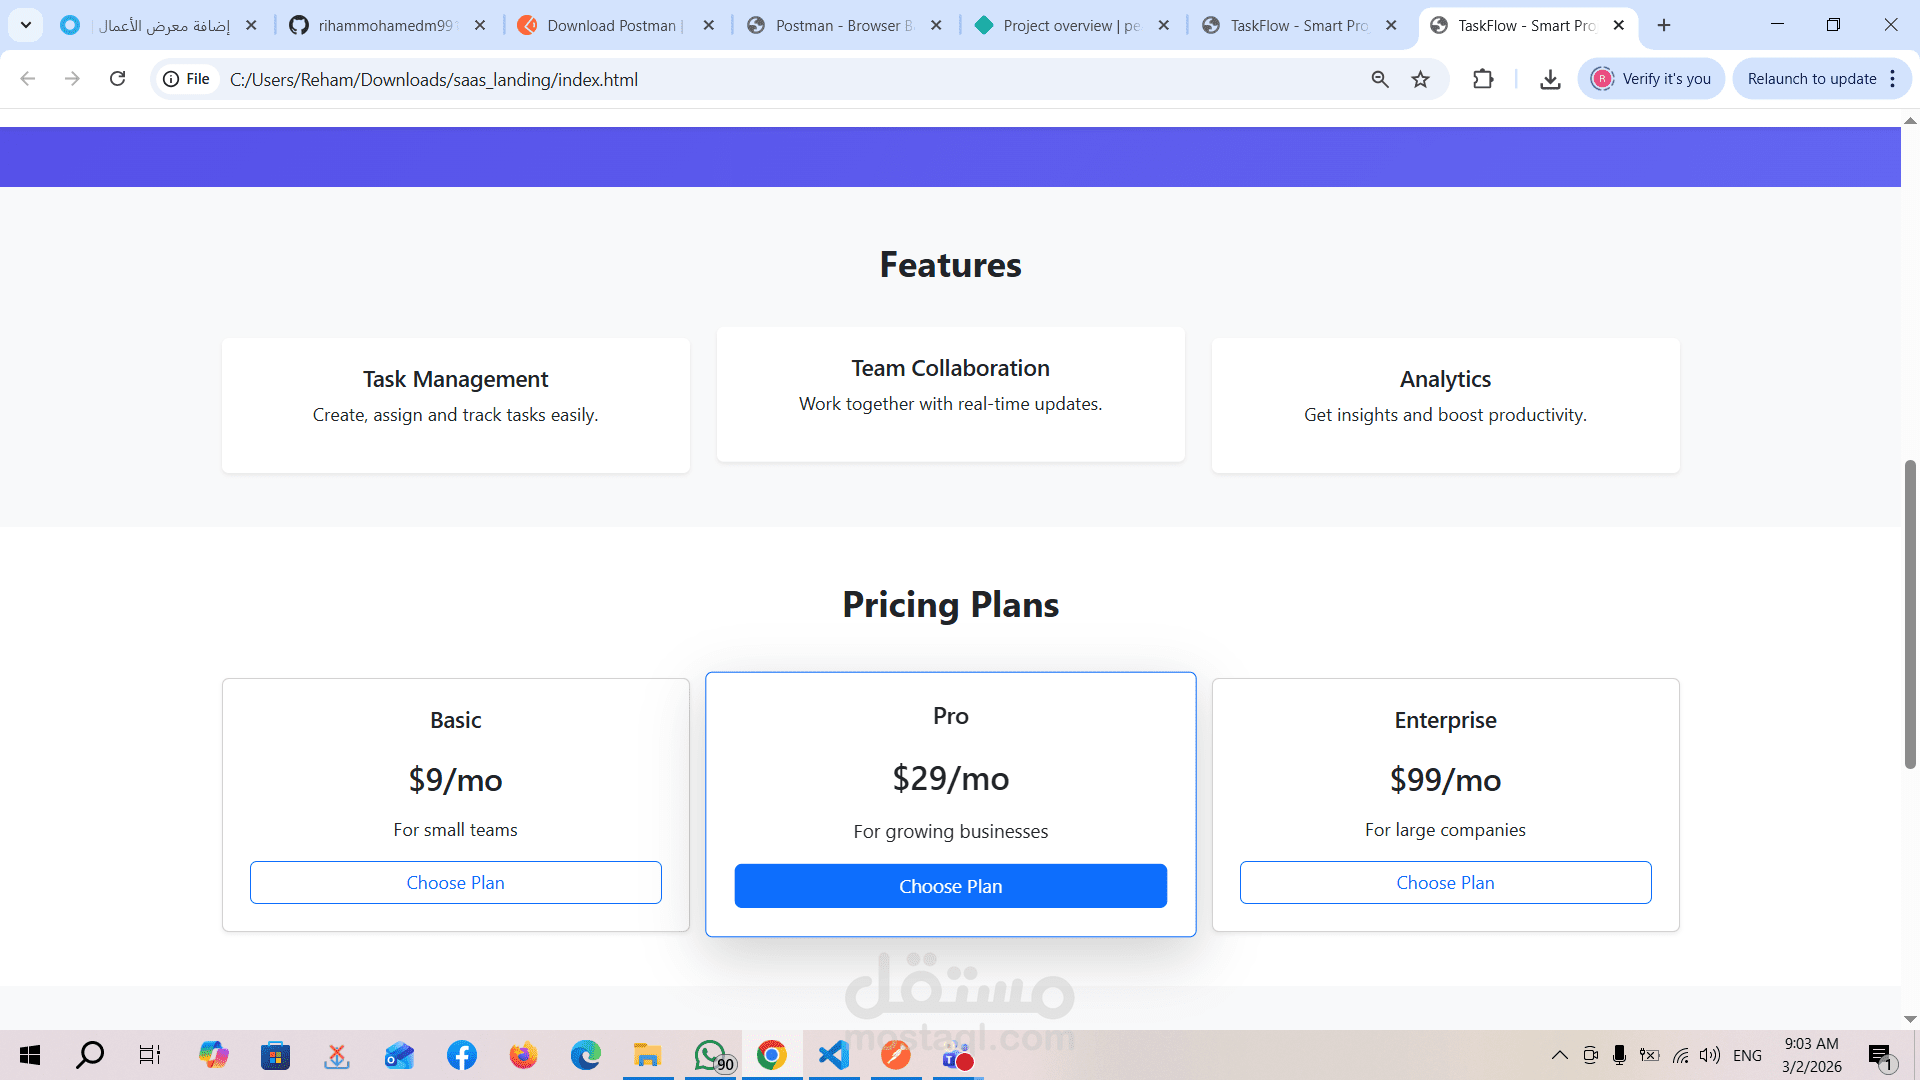Click the page vertical scrollbar thumb
1920x1080 pixels.
tap(1910, 614)
